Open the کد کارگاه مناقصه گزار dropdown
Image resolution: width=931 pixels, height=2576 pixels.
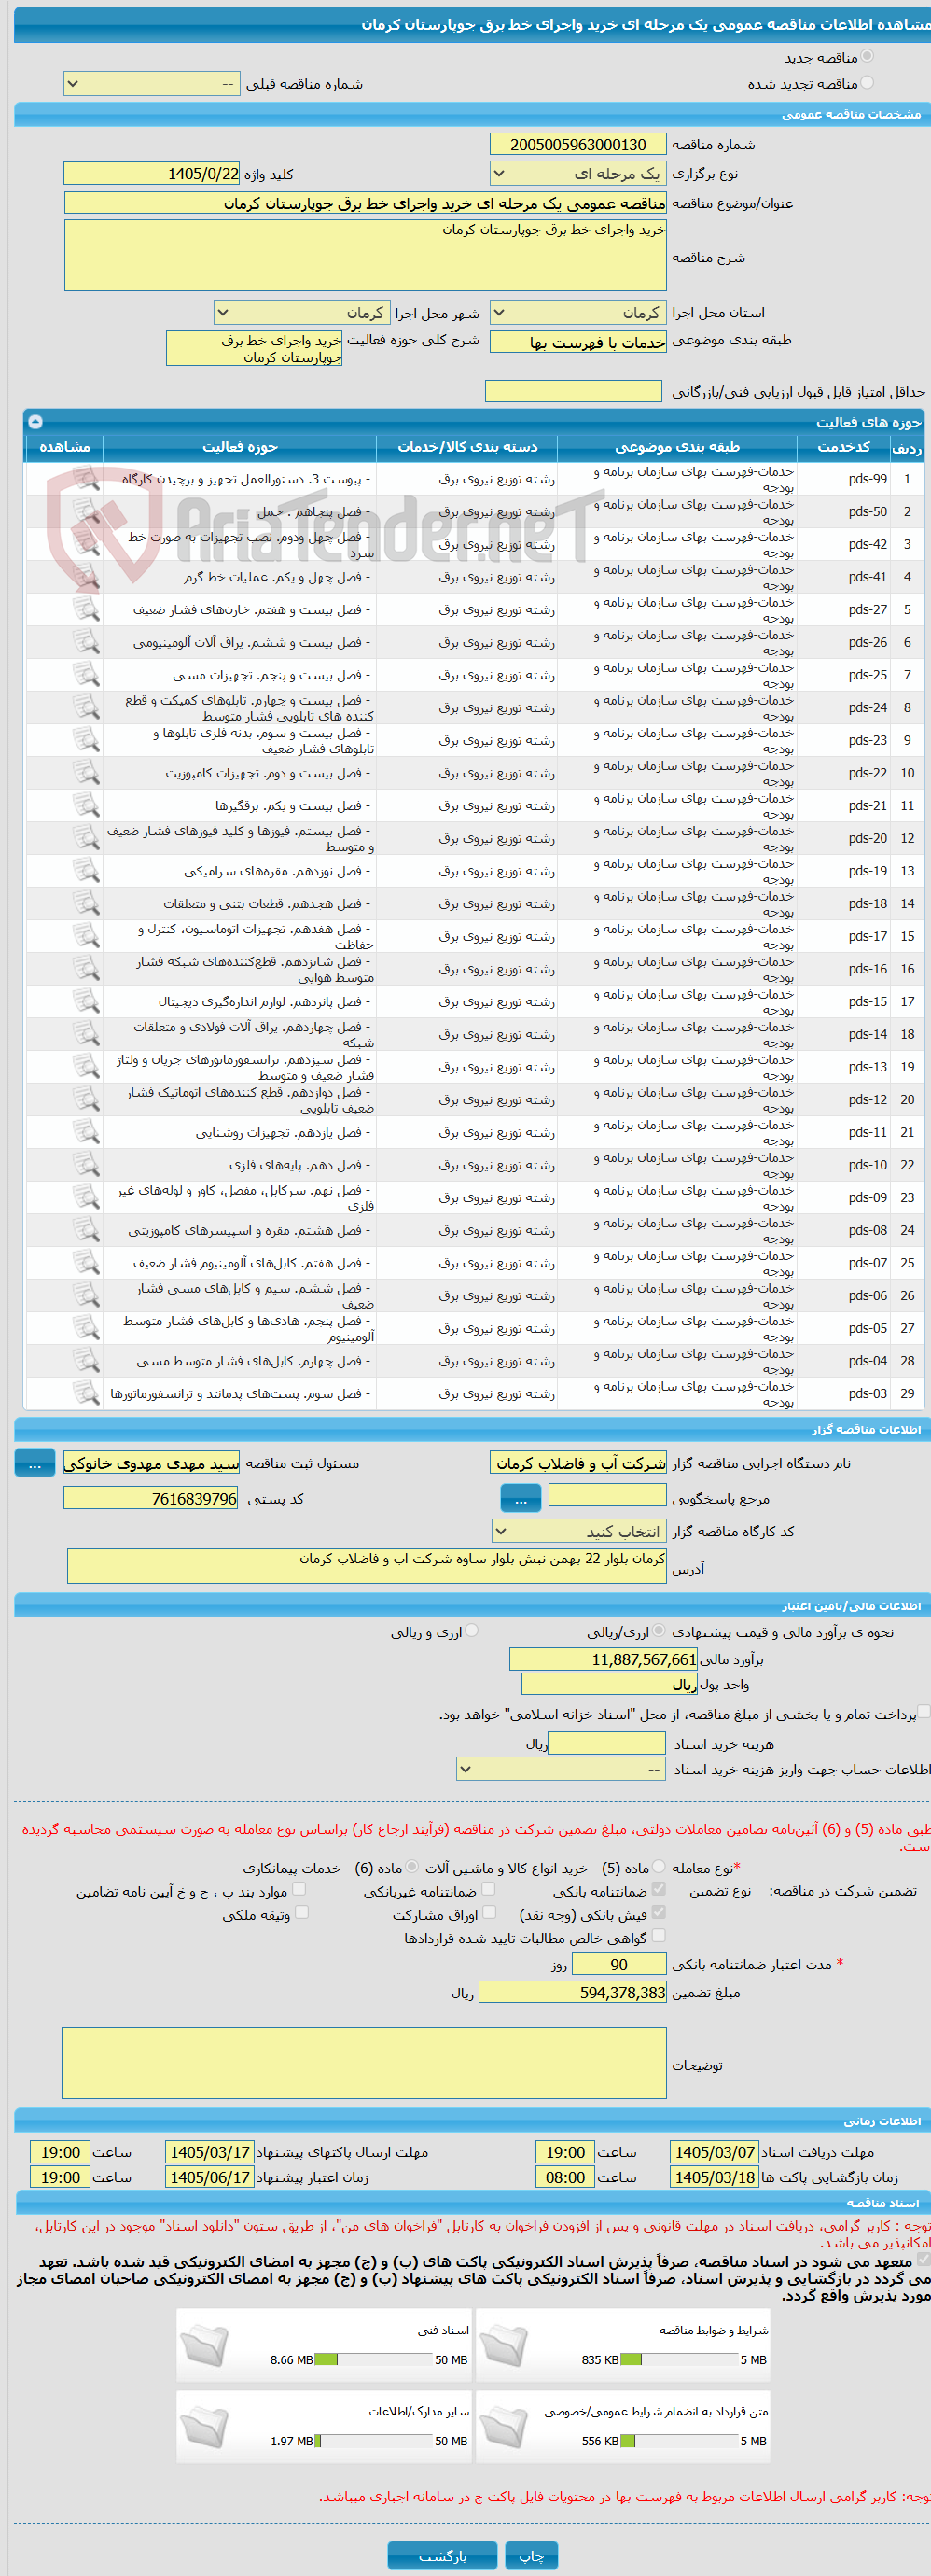tap(579, 1531)
